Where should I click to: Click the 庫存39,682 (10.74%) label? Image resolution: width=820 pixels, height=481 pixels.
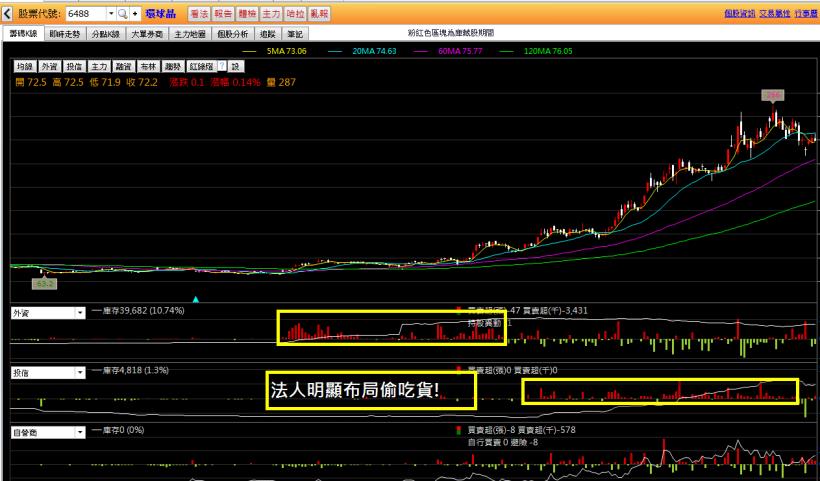coord(143,311)
